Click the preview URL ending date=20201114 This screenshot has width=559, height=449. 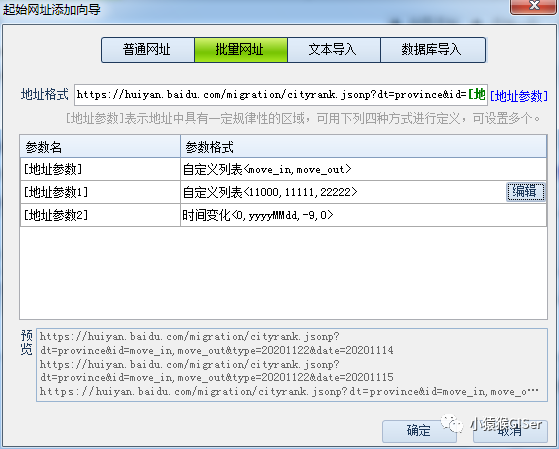[x=217, y=343]
